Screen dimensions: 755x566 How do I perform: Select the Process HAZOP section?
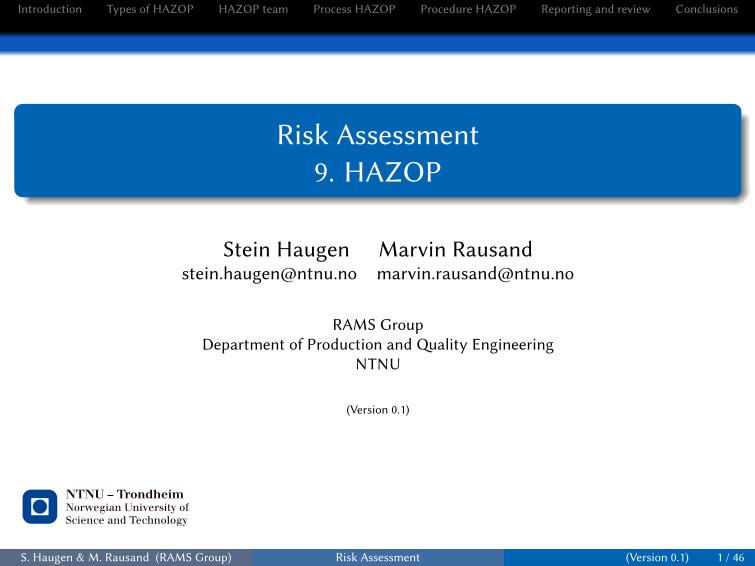point(354,9)
